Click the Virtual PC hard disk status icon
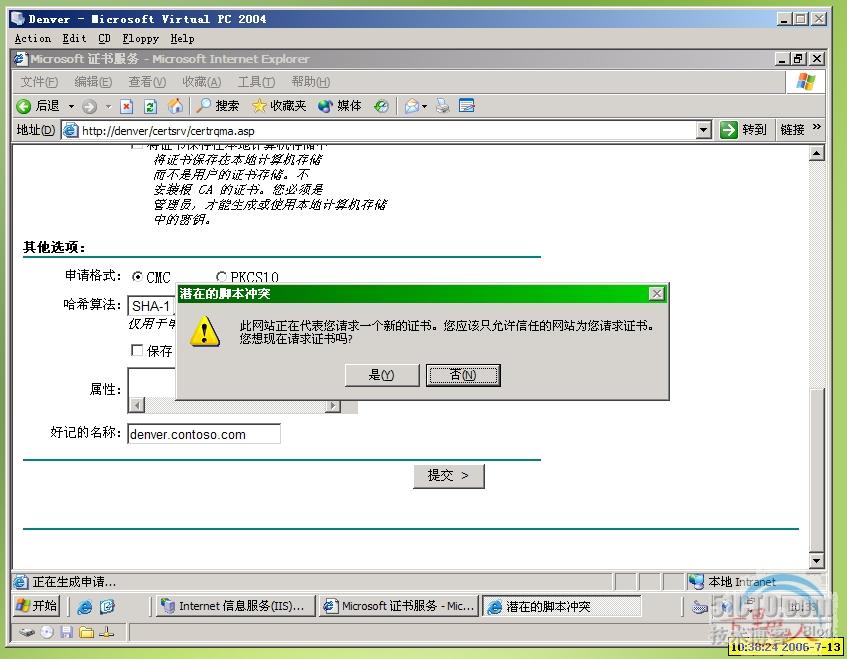Image resolution: width=847 pixels, height=659 pixels. coord(27,632)
